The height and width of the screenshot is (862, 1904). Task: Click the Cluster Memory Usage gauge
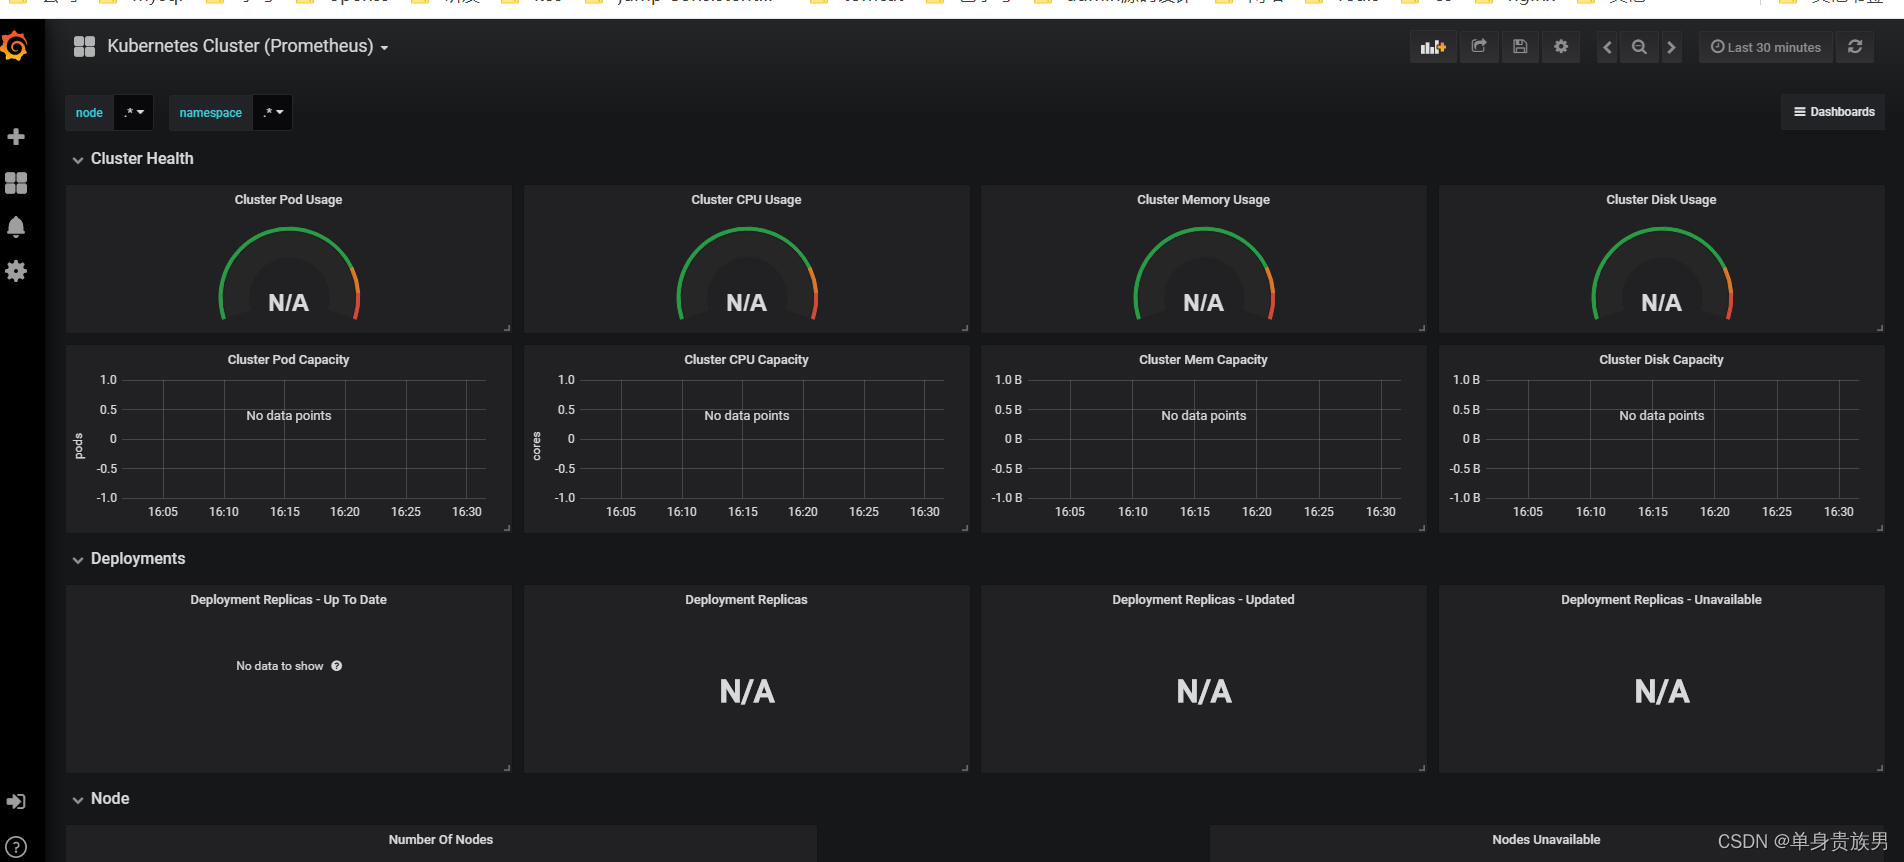(1204, 274)
